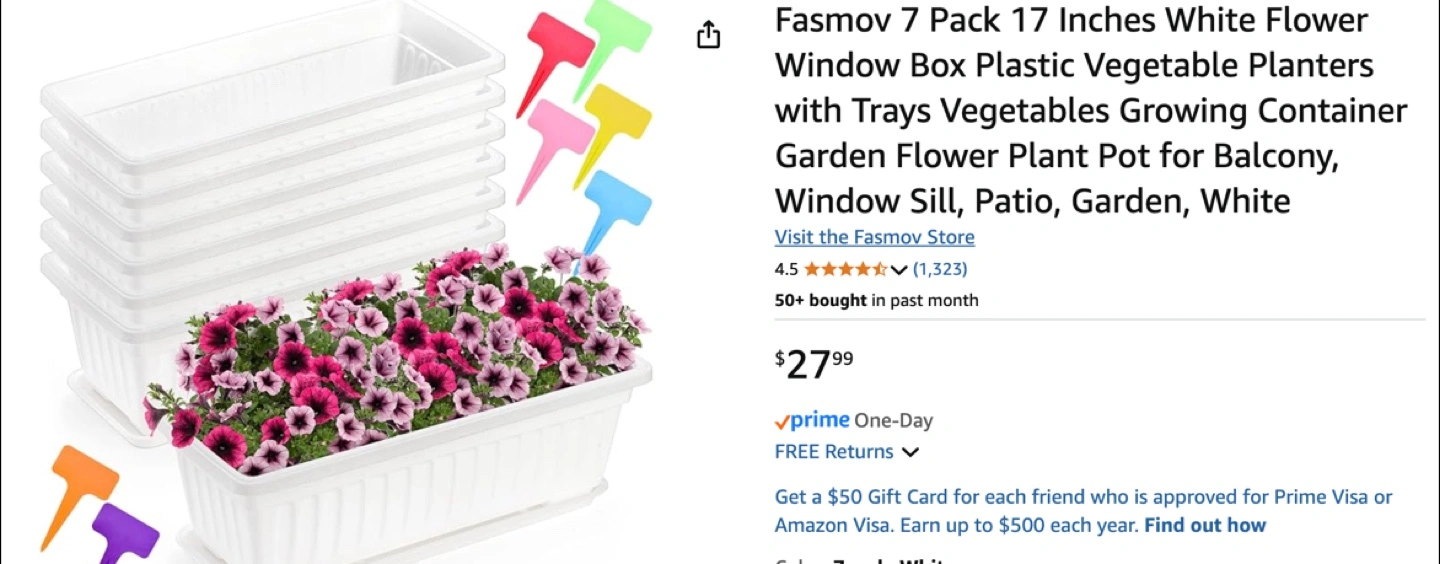Click the orange plant label at bottom left

82,480
